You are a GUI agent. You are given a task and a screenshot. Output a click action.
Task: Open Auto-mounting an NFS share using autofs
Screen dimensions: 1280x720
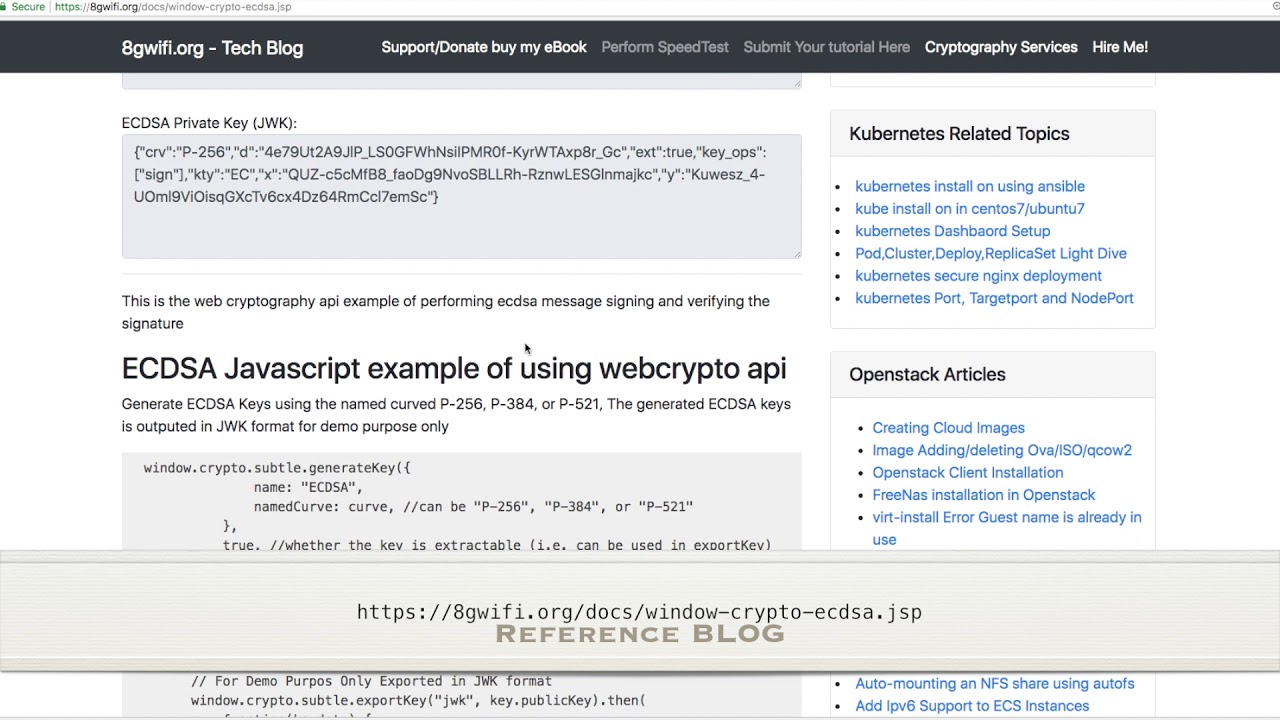[x=995, y=684]
